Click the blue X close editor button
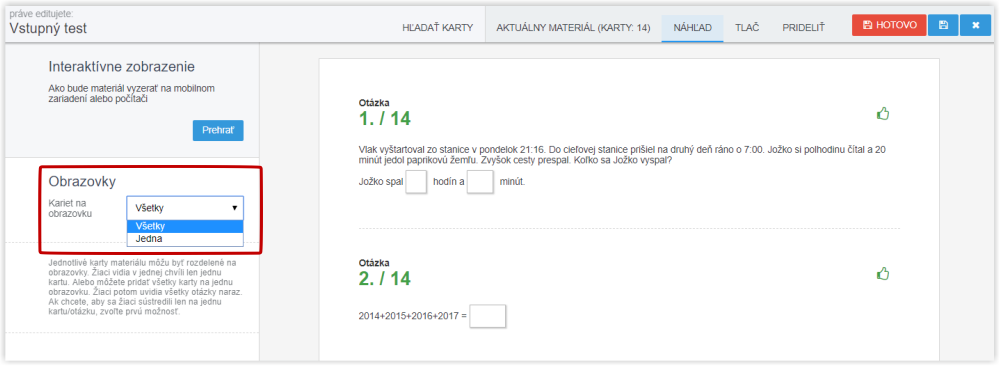This screenshot has height=366, width=1000. point(975,26)
